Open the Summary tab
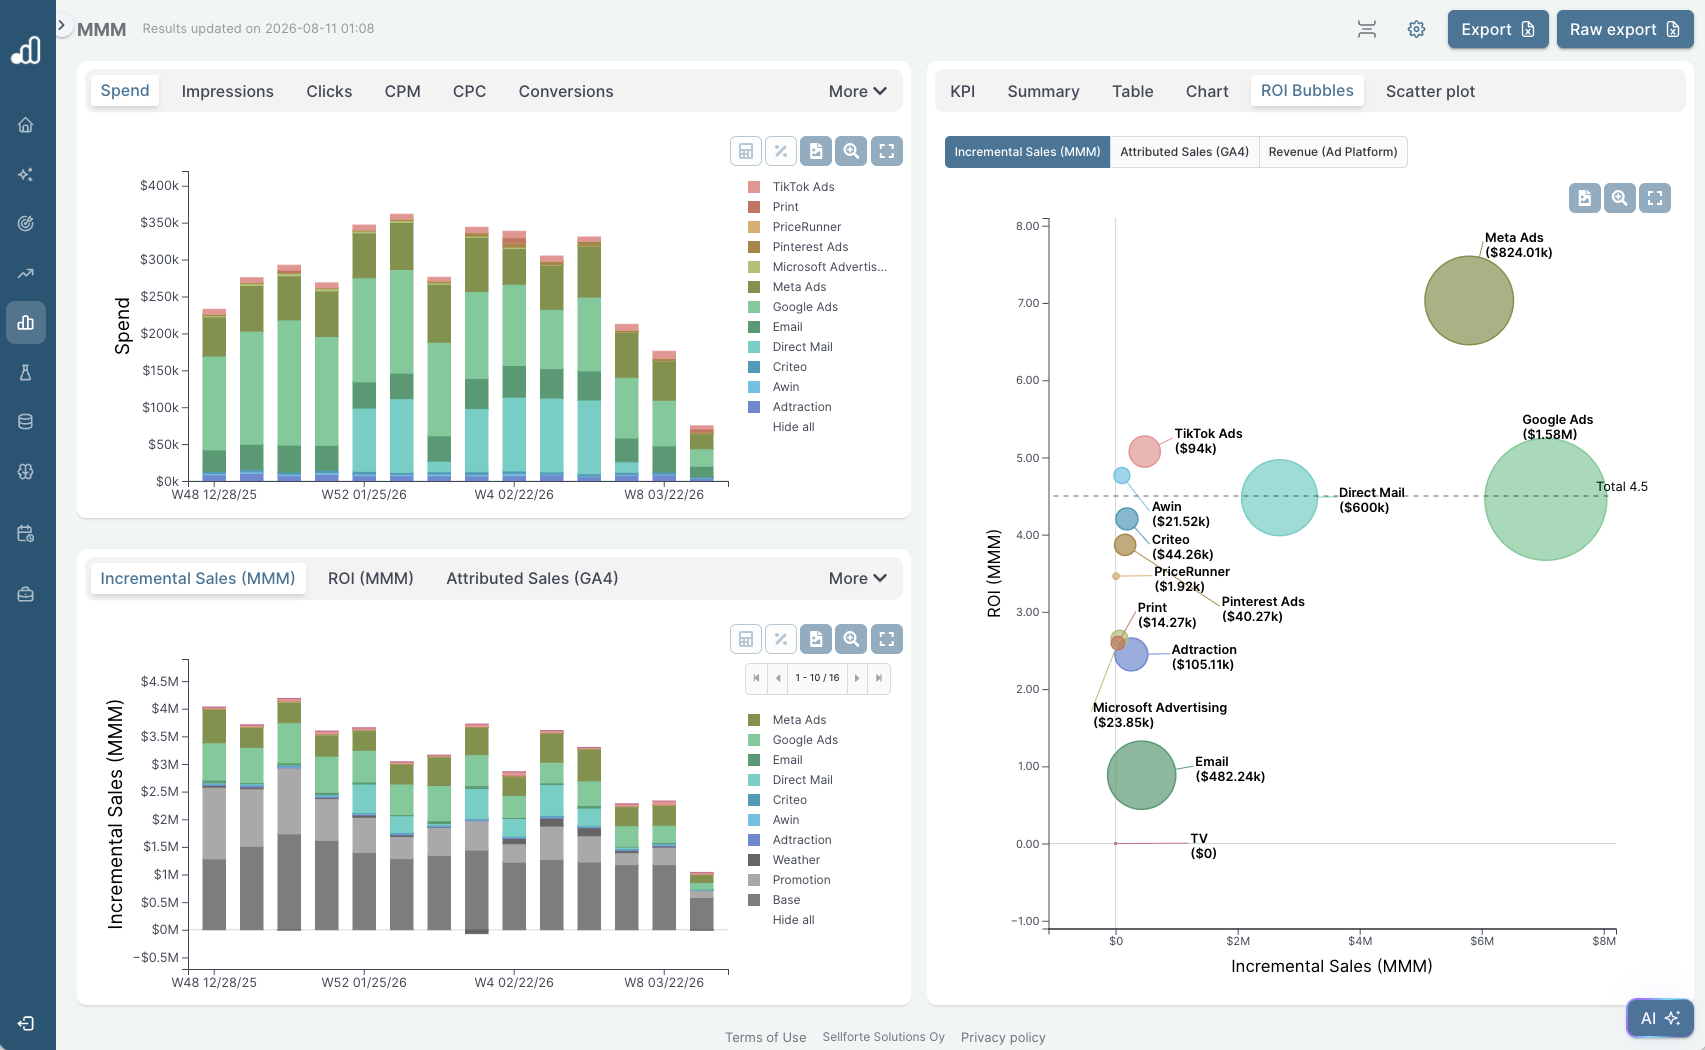Viewport: 1705px width, 1050px height. (x=1043, y=91)
